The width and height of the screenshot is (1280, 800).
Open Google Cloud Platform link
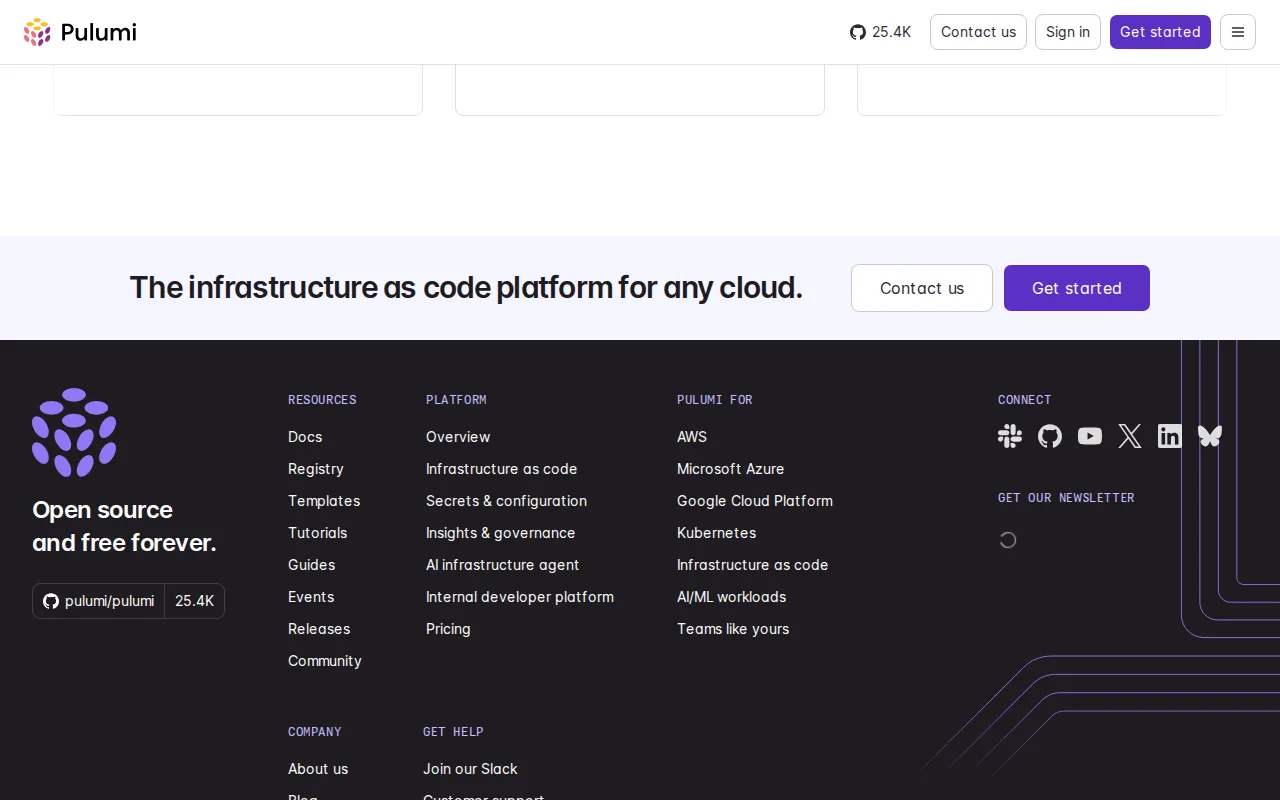pos(755,501)
